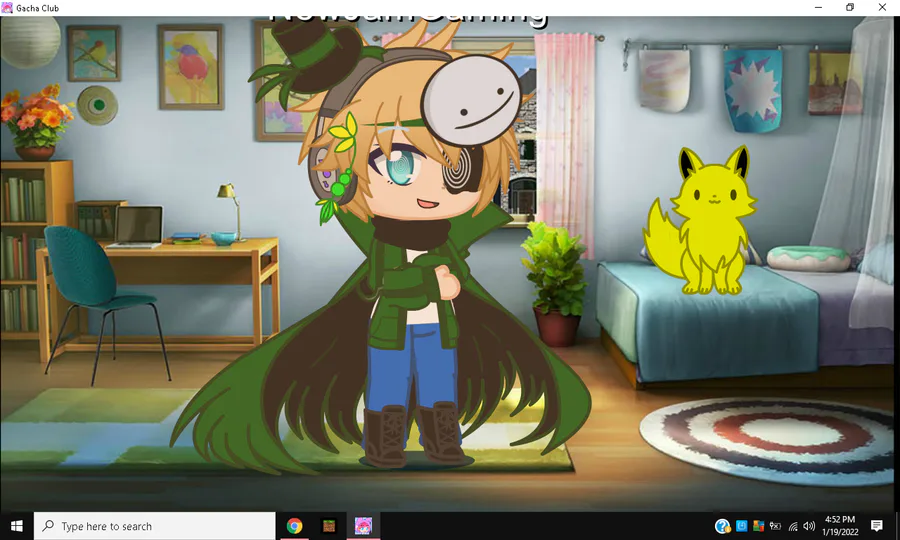Open the volume speaker tray icon
Screen dimensions: 900x540
coord(809,526)
